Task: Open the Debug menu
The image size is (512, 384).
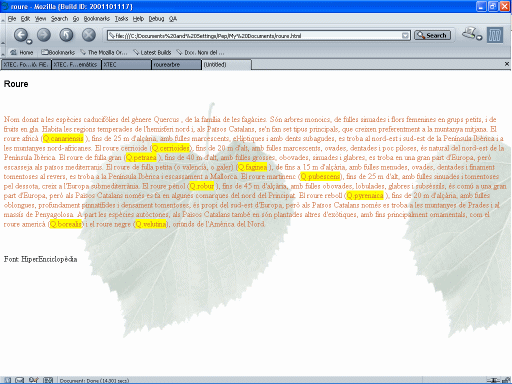Action: point(156,19)
